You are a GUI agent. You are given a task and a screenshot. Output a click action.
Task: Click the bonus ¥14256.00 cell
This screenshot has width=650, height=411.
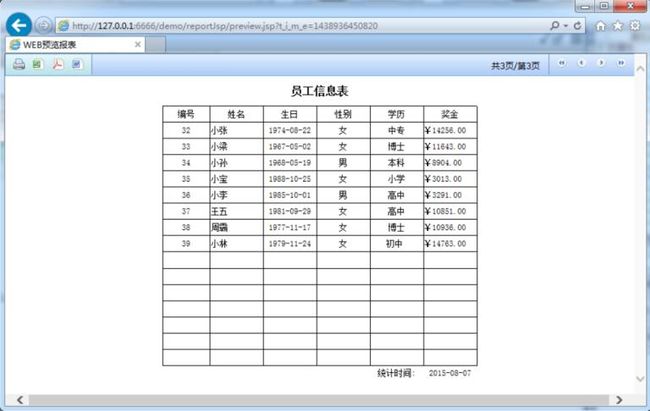tap(450, 130)
